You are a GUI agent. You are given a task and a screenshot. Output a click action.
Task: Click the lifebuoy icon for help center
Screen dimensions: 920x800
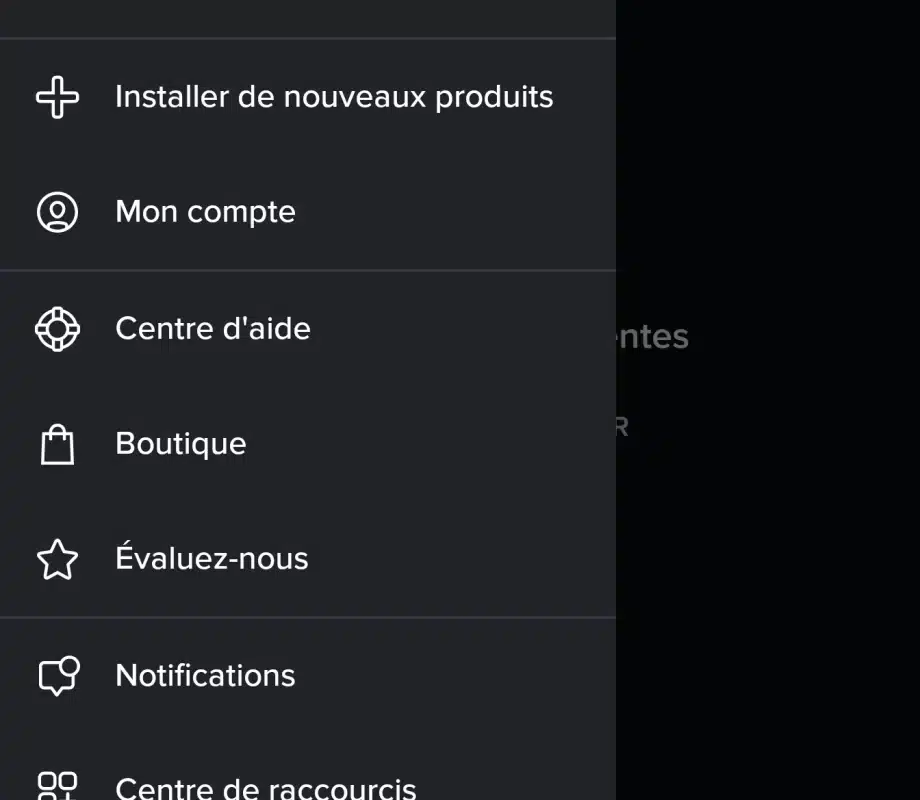coord(57,329)
